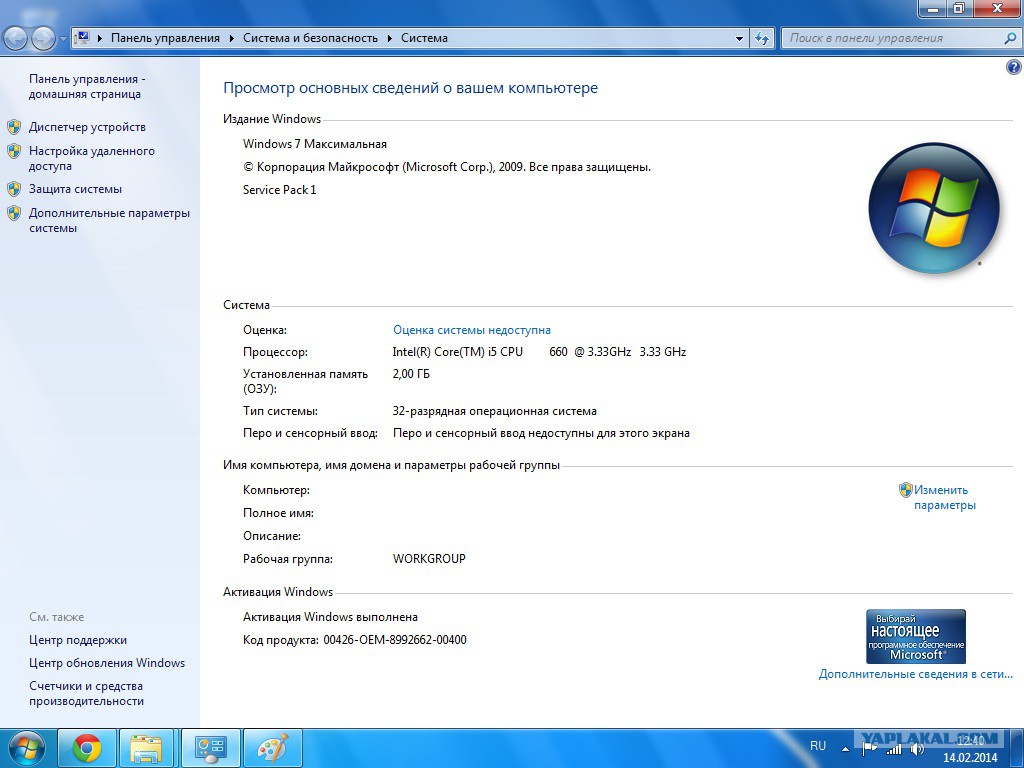Open Windows Explorer from taskbar

[147, 748]
